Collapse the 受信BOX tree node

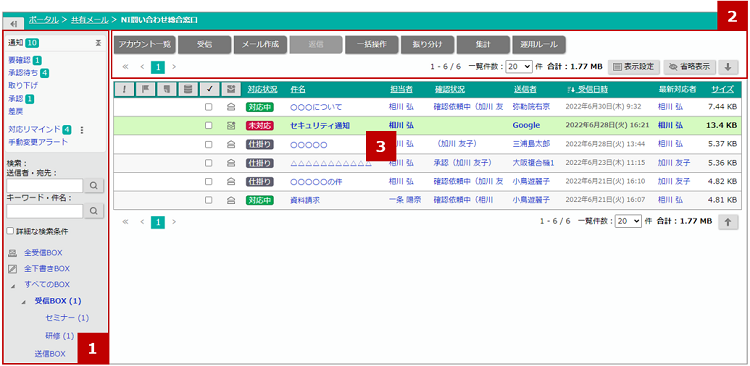(23, 302)
